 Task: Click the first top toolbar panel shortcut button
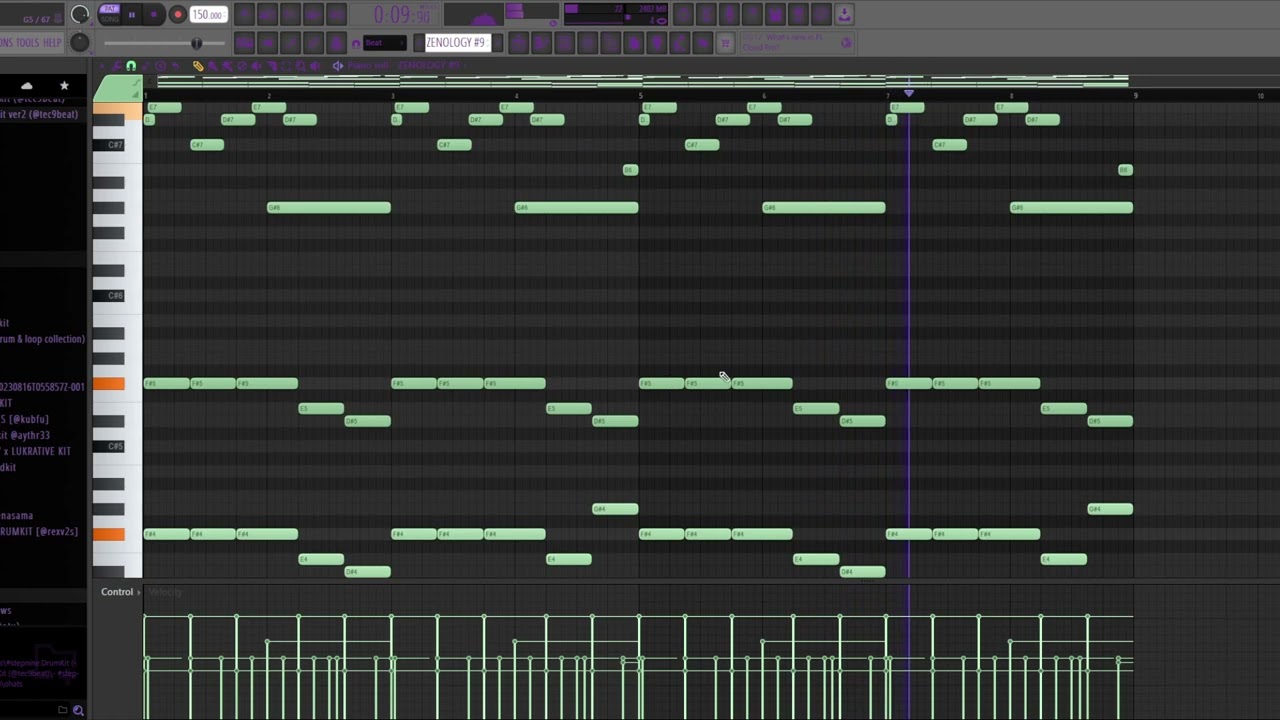[x=245, y=14]
